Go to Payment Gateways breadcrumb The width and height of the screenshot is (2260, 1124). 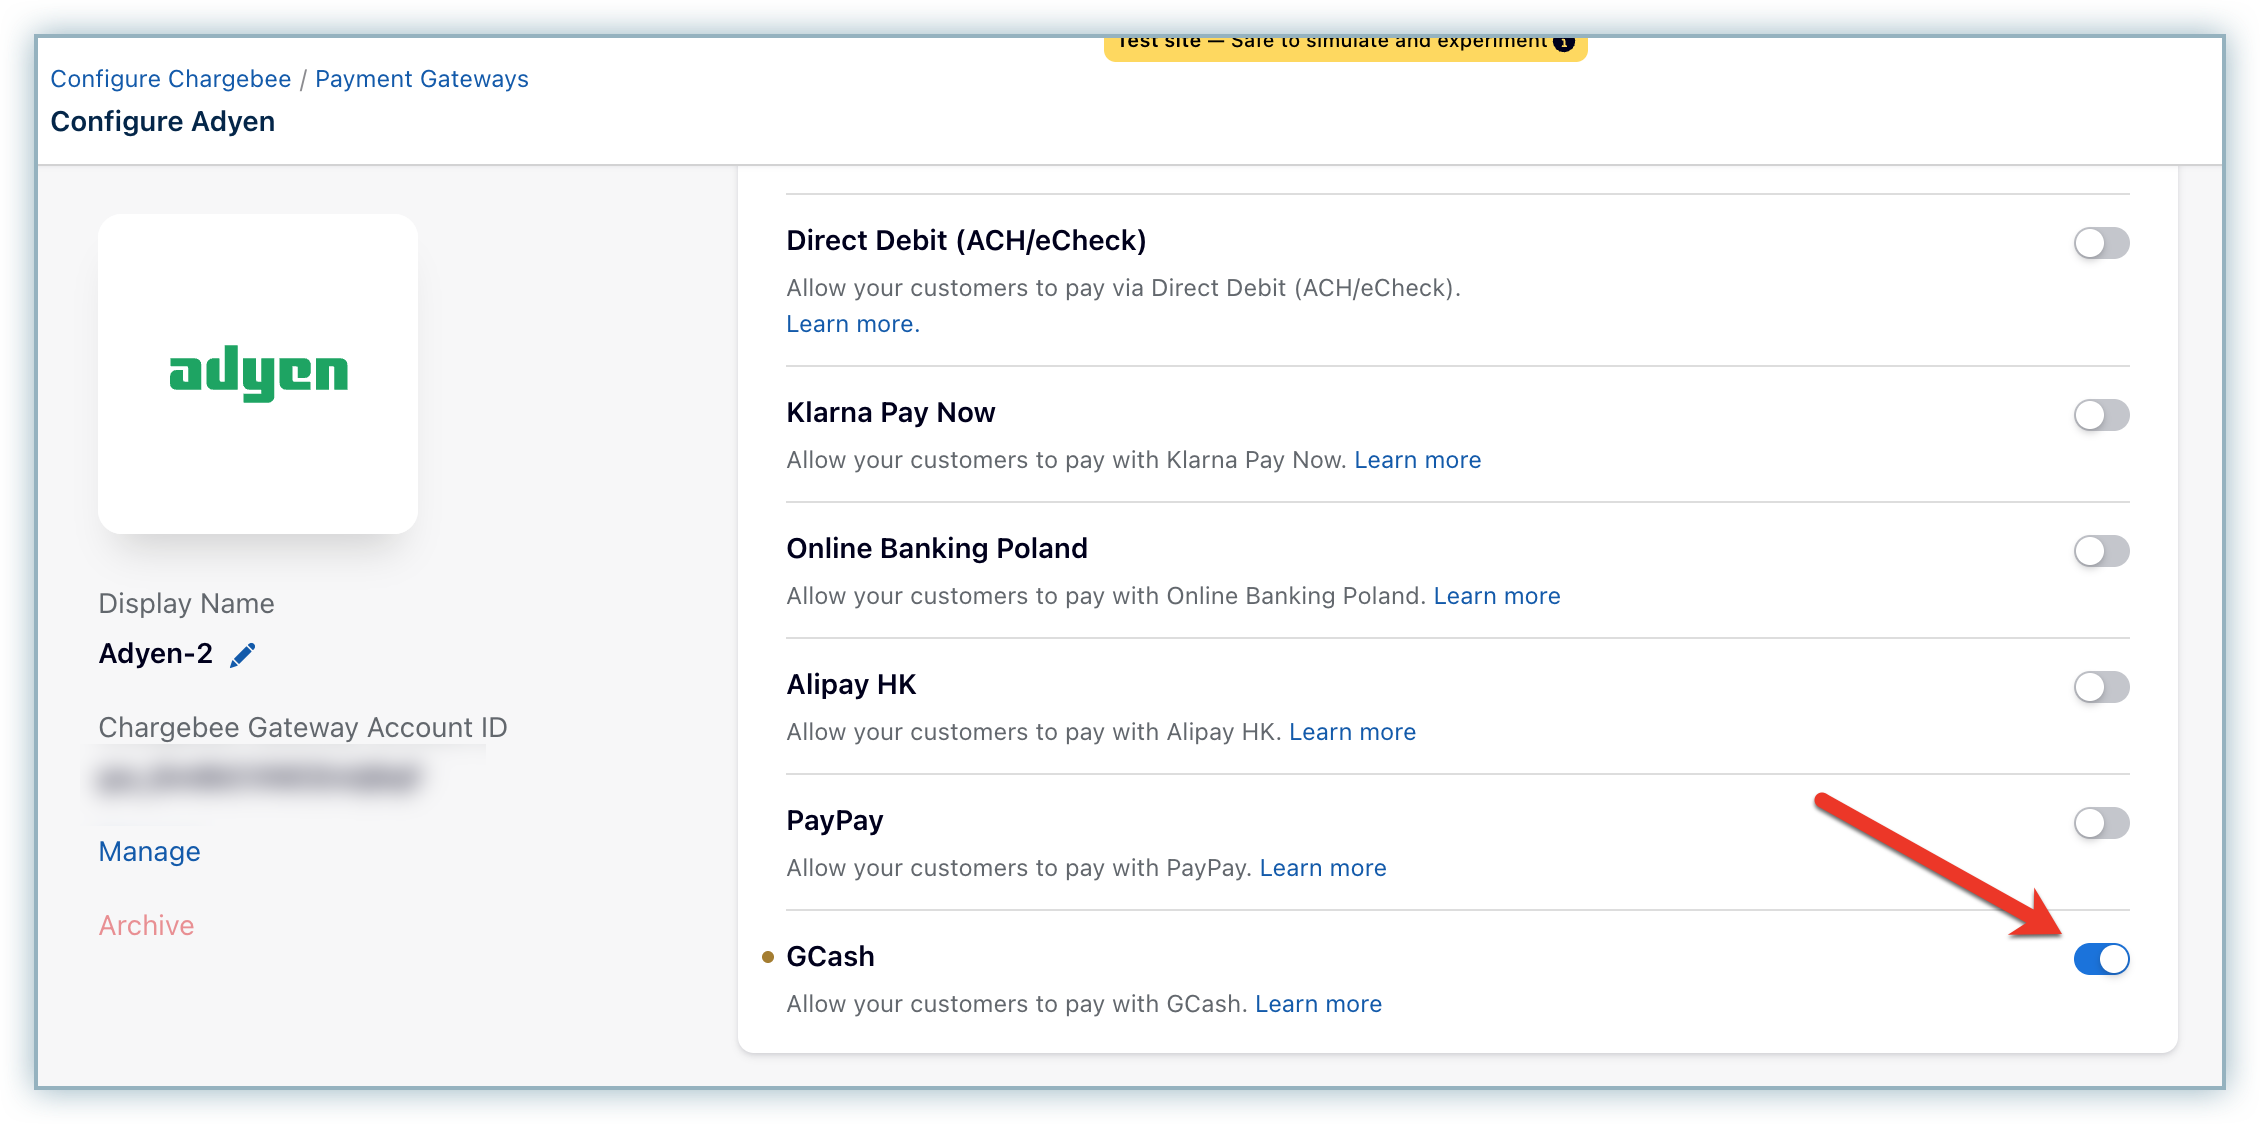422,79
